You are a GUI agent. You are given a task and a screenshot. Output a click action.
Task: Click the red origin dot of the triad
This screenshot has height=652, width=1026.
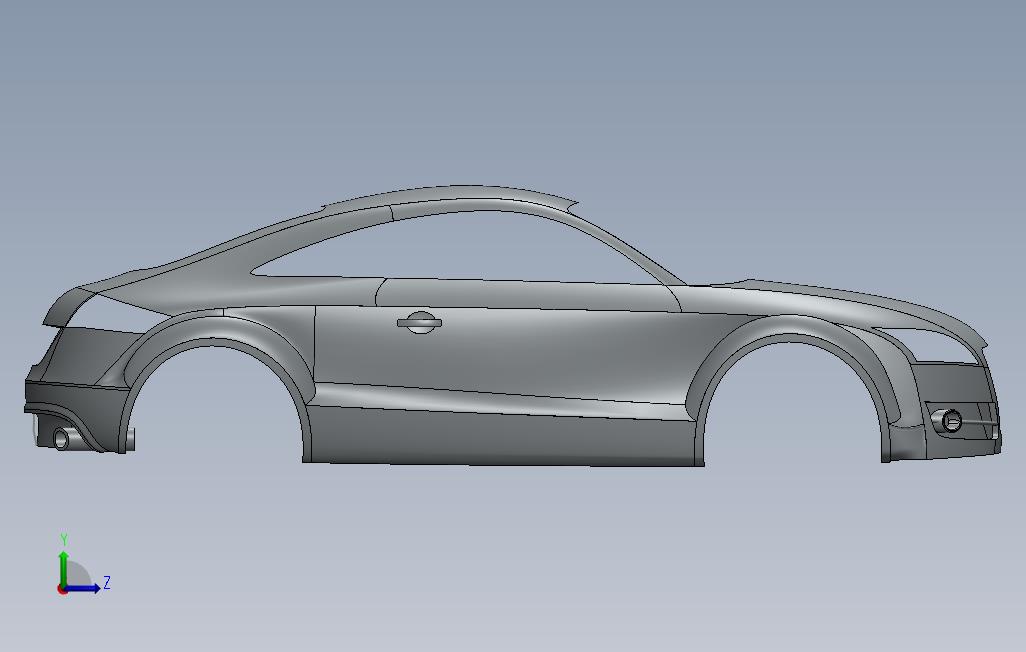click(62, 589)
